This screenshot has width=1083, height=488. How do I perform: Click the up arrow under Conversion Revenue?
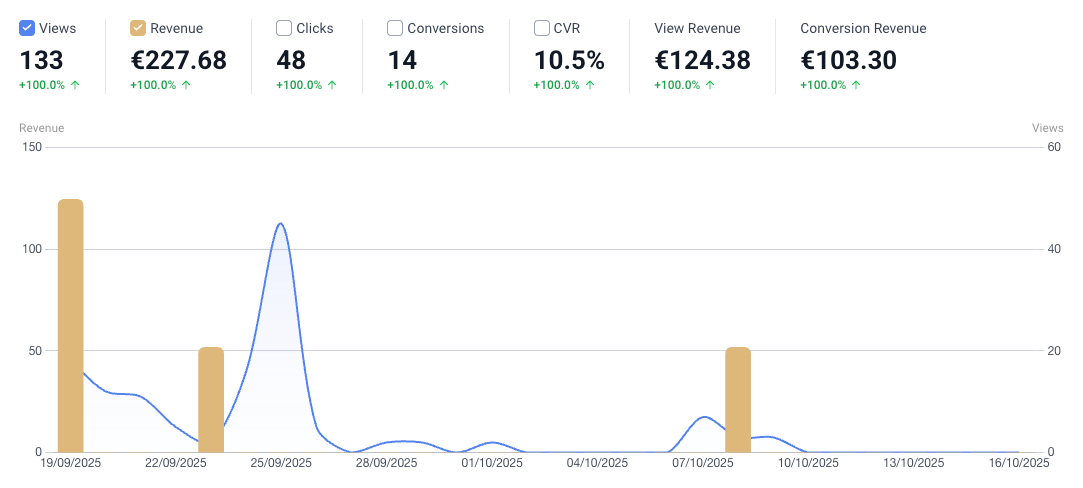(856, 85)
